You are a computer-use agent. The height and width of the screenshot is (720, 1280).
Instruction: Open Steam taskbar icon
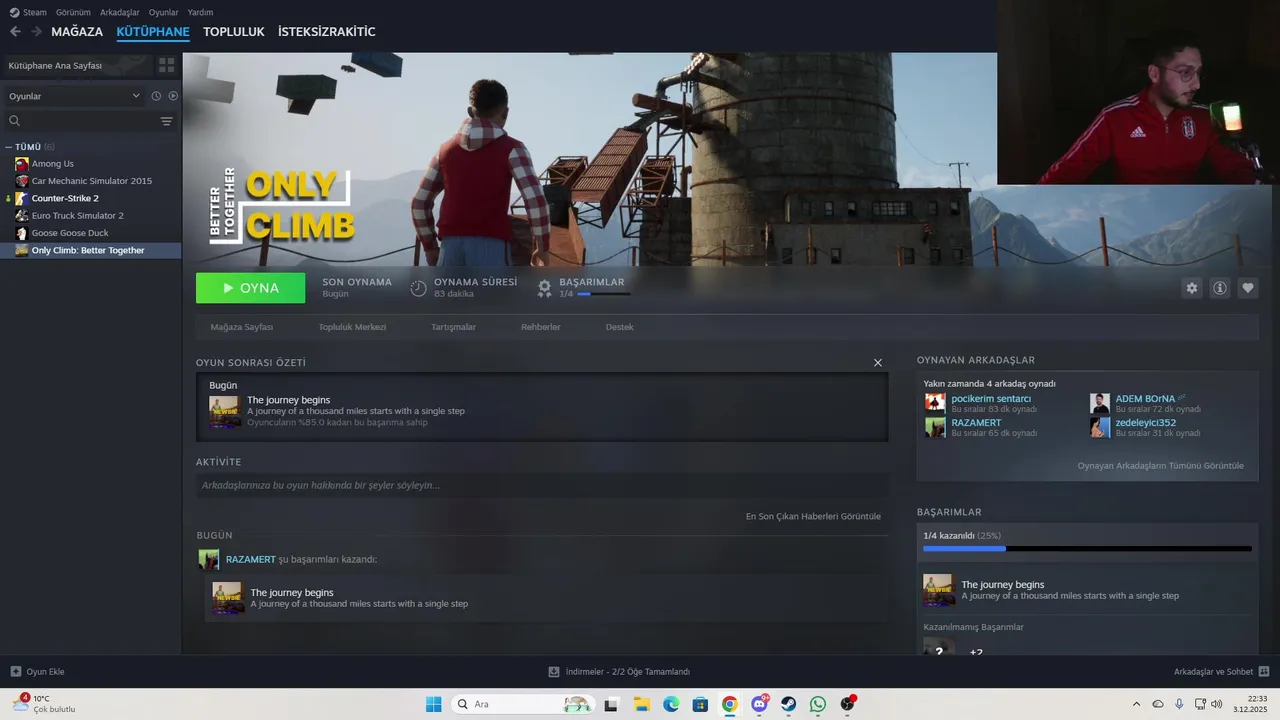tap(789, 704)
